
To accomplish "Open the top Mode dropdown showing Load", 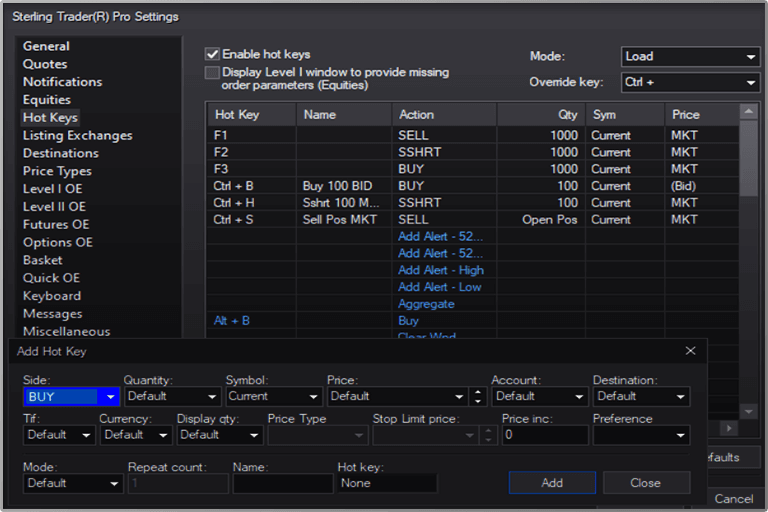I will pyautogui.click(x=690, y=57).
